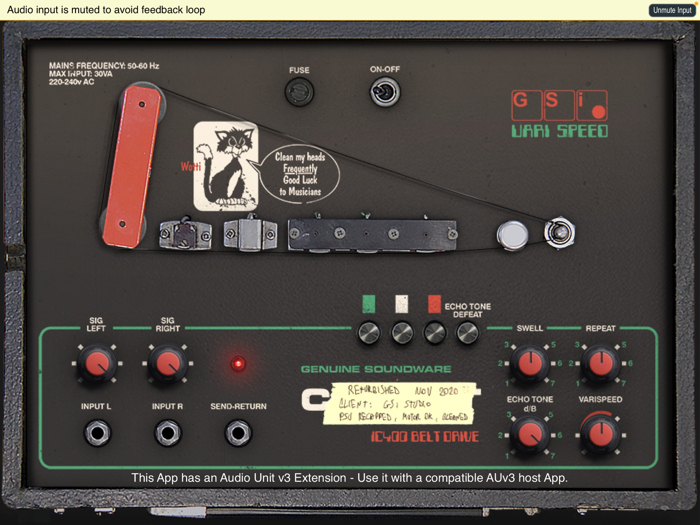
Task: Click the IC400 BELT DRIVE text
Action: click(425, 436)
